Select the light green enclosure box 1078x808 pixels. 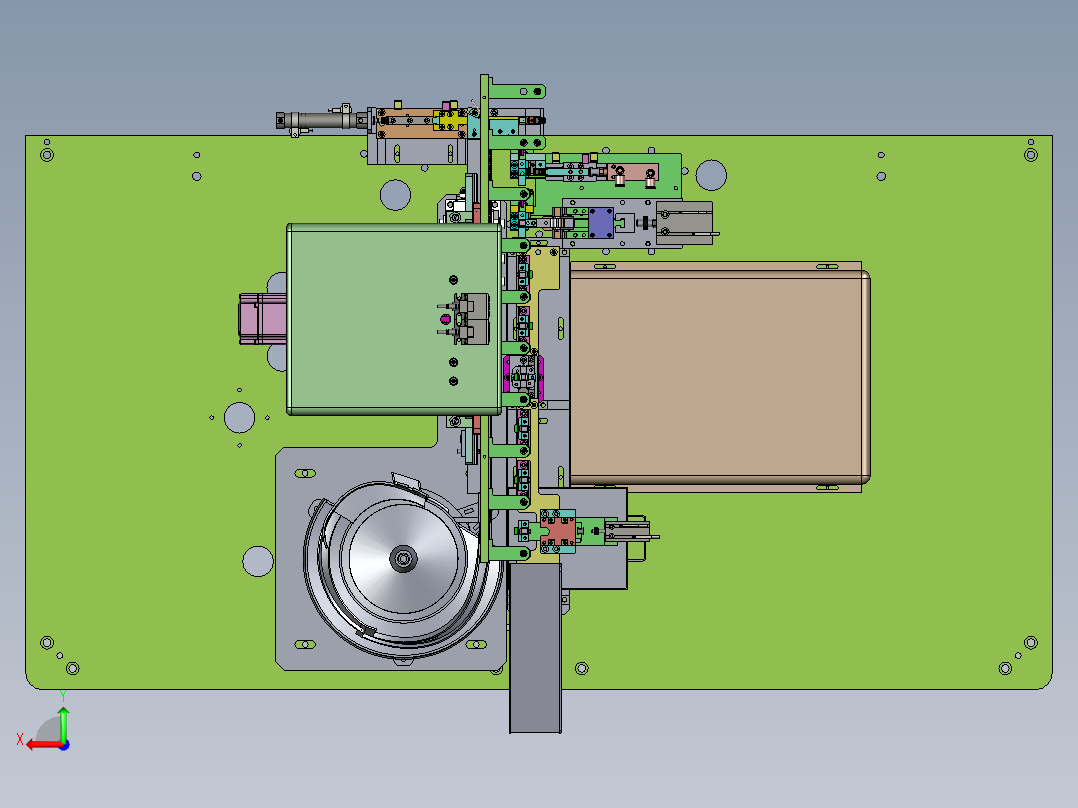394,319
